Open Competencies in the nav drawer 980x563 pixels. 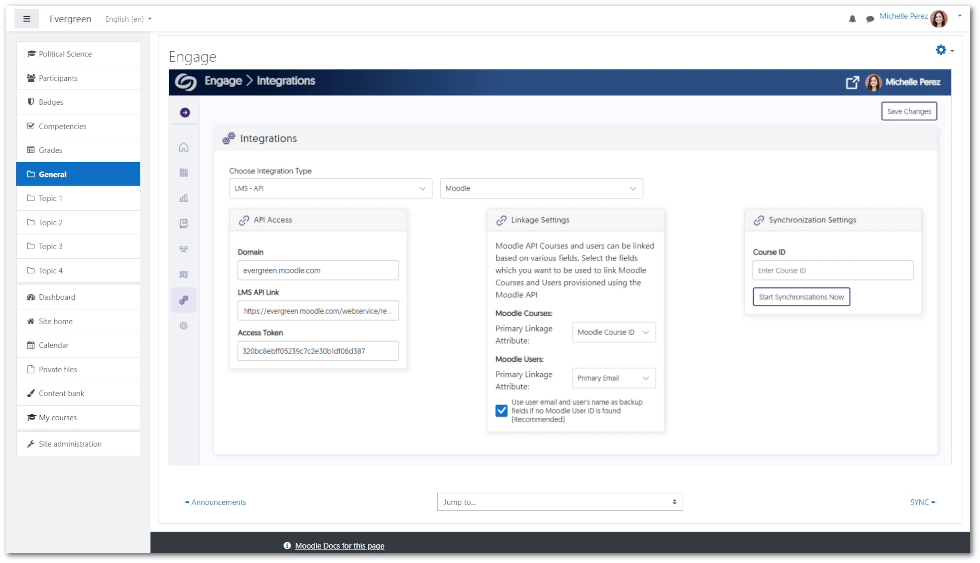click(78, 126)
